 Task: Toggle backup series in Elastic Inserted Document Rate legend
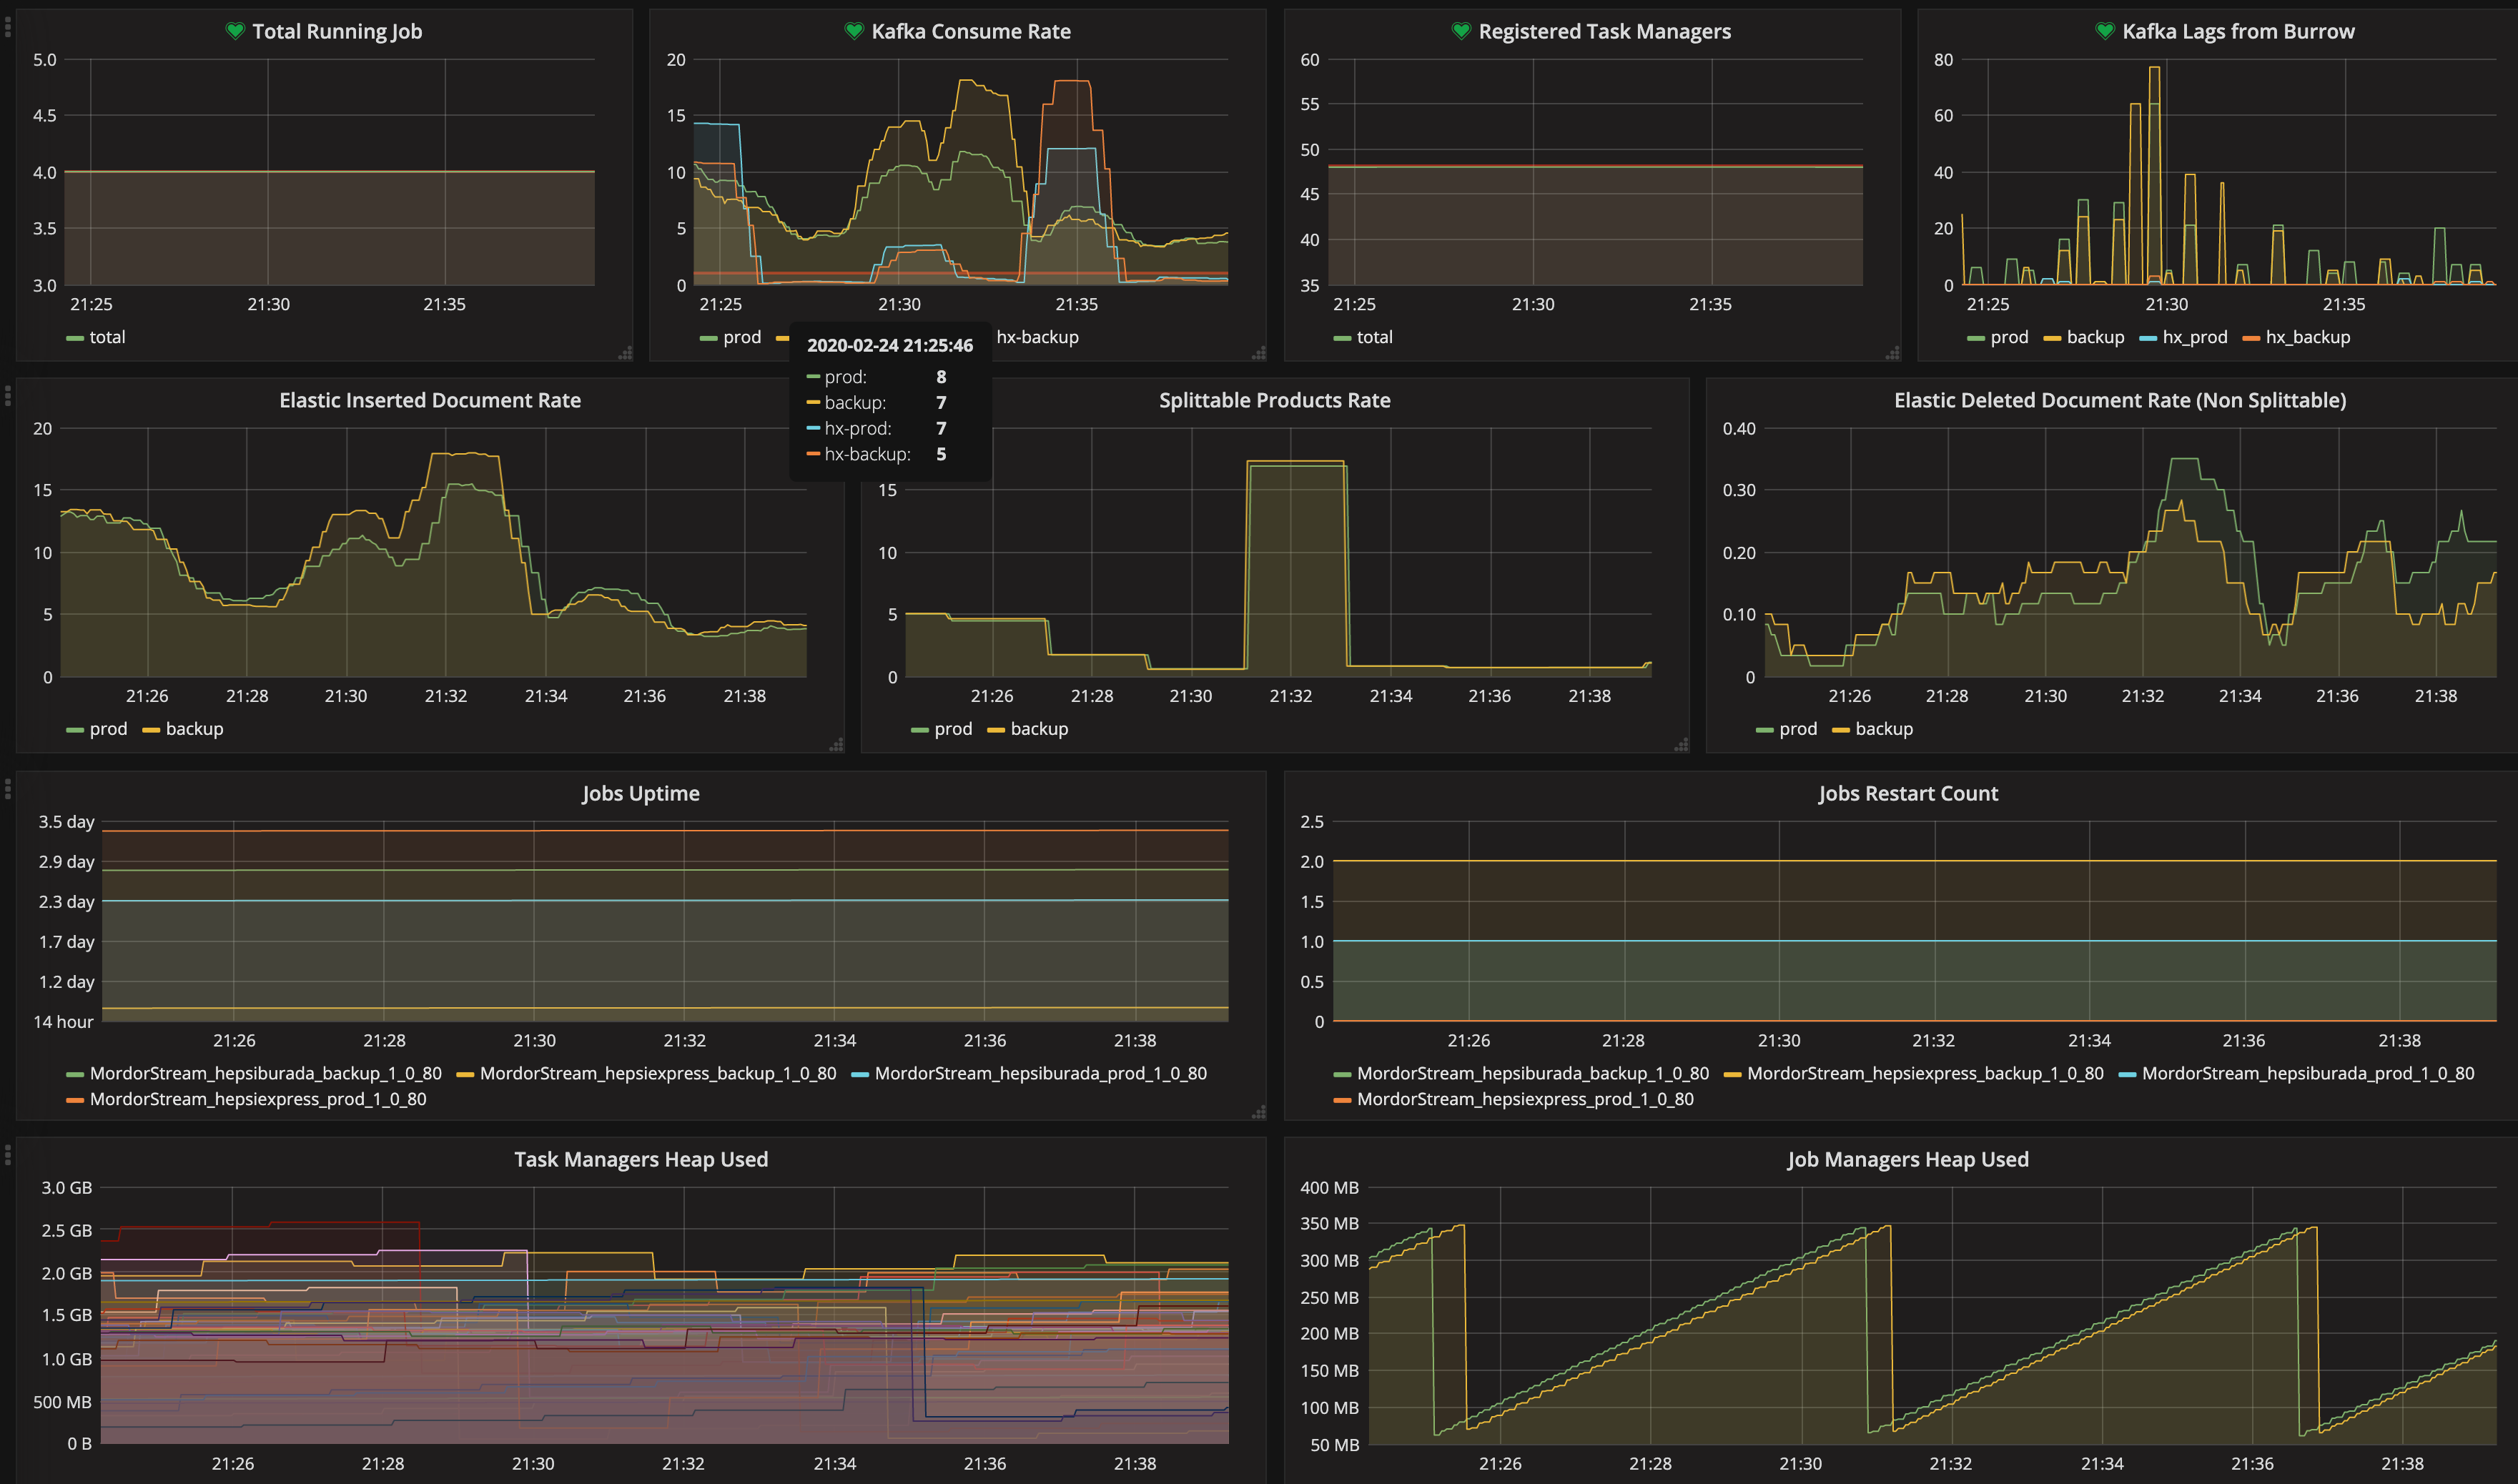194,729
